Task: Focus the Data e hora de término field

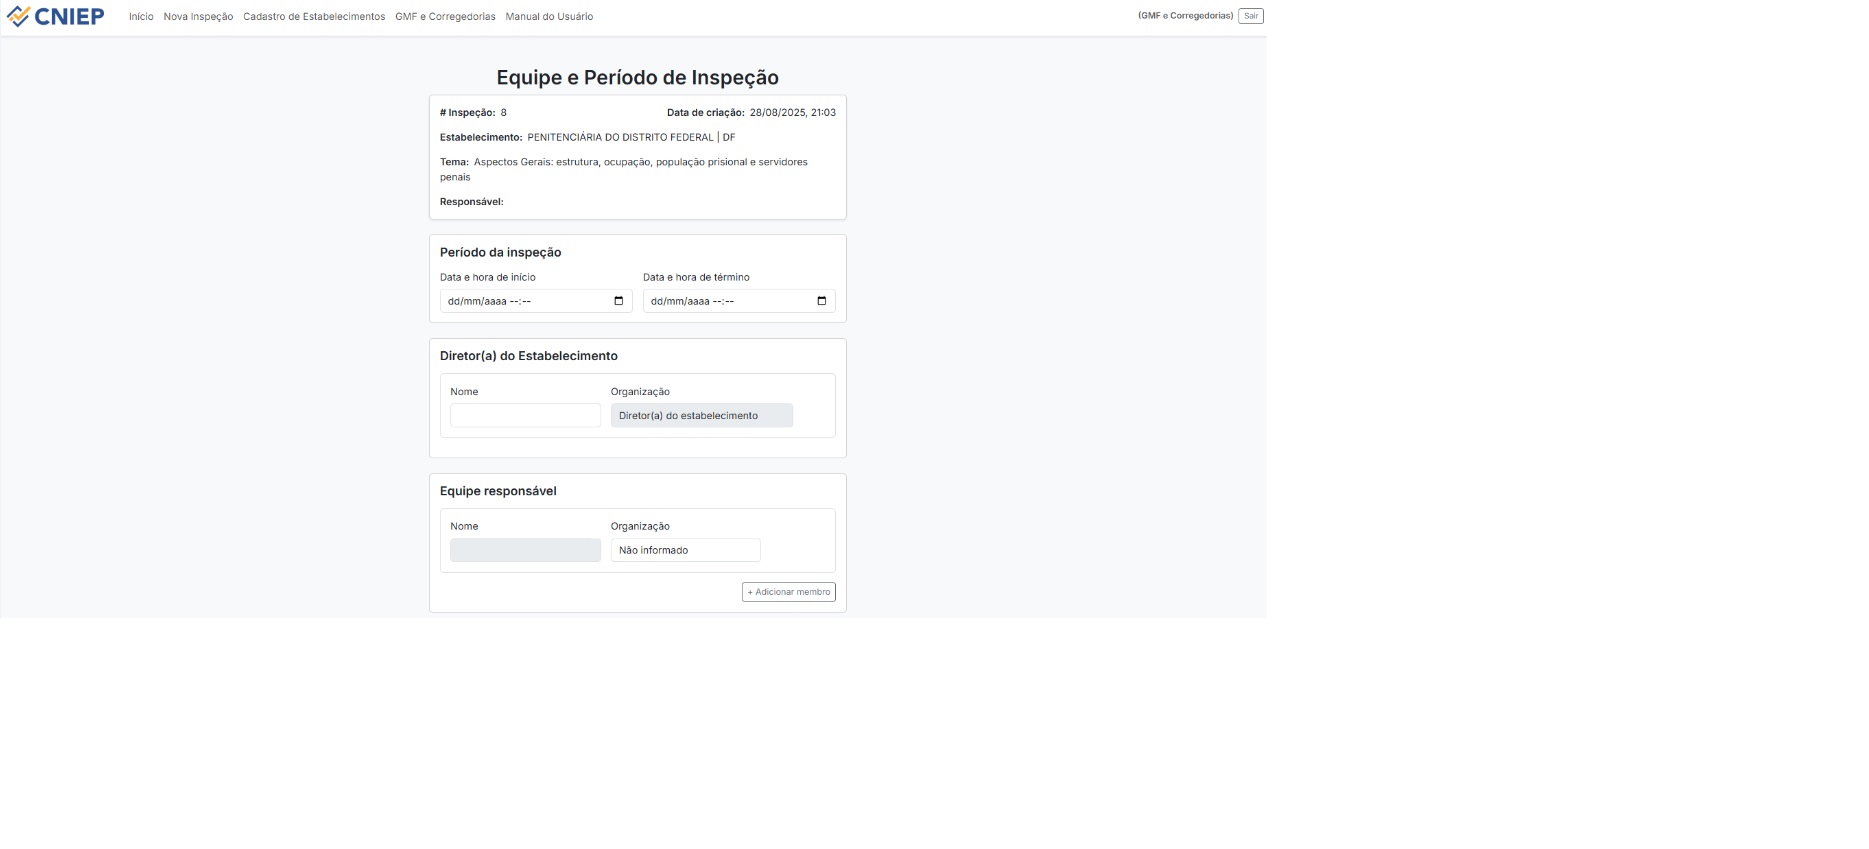Action: 728,301
